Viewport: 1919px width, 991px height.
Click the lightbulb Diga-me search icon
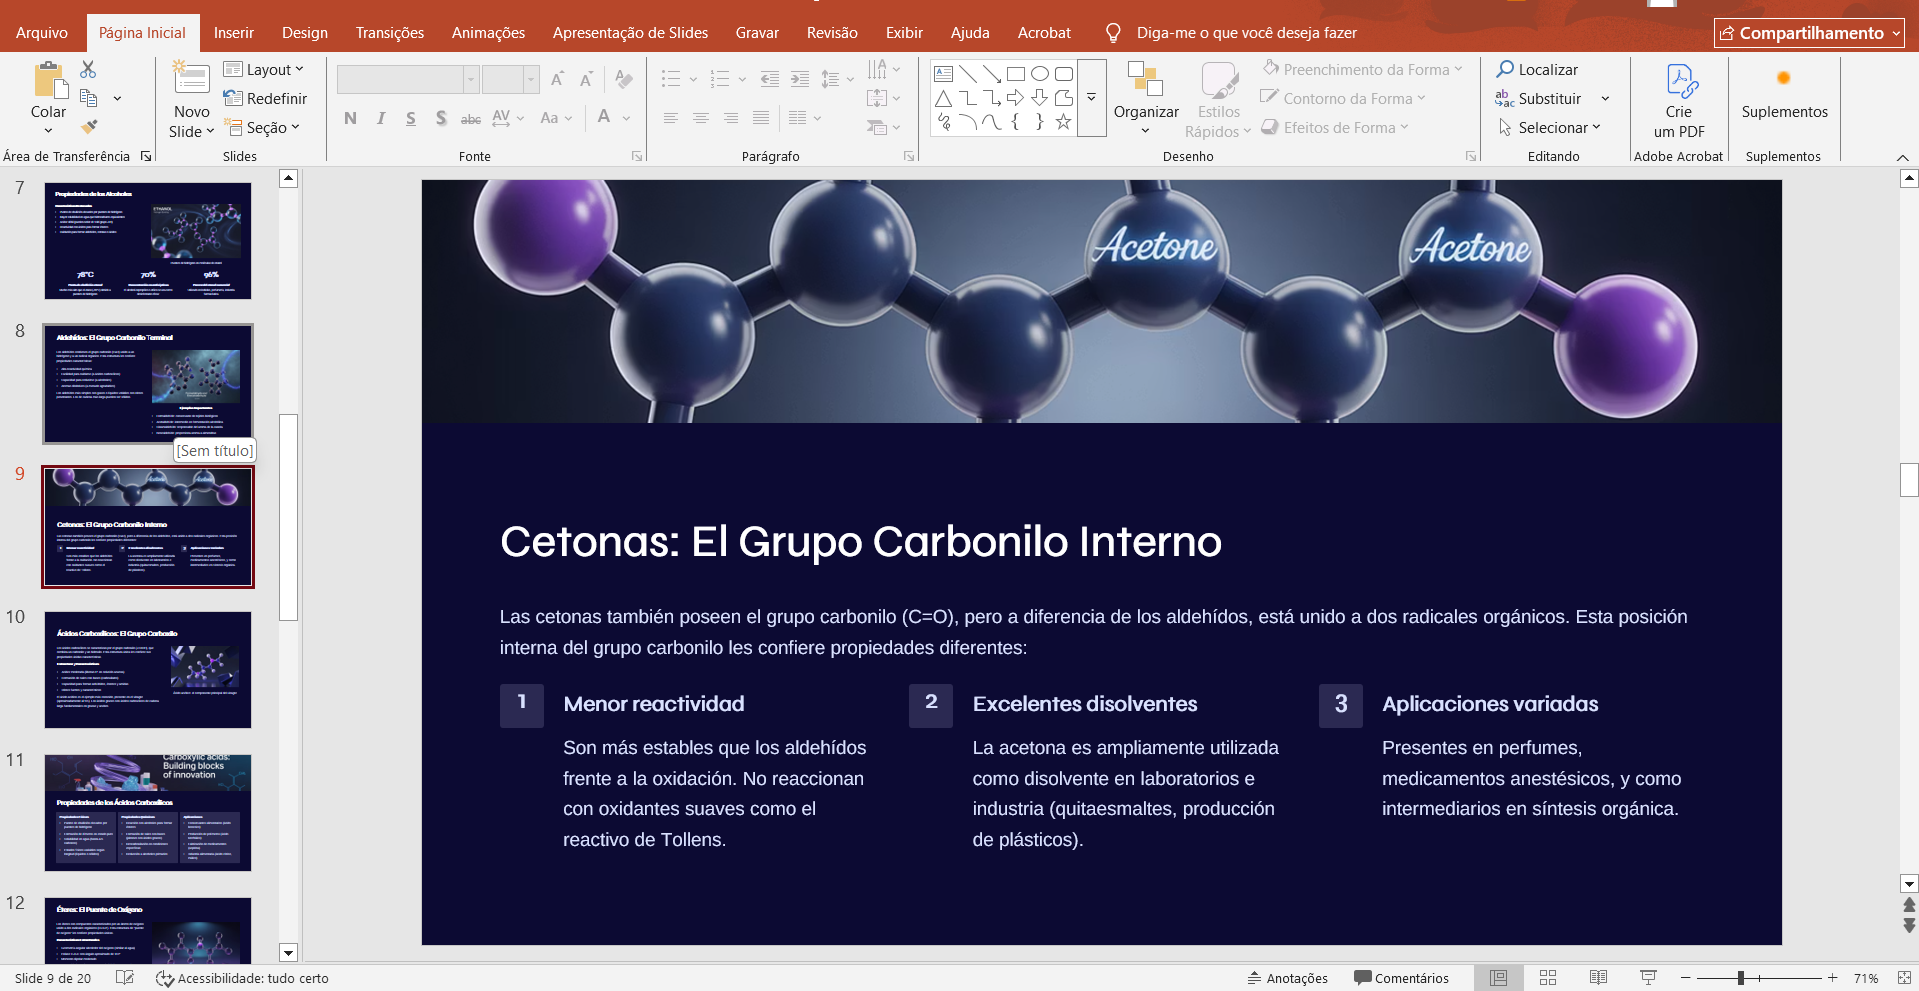tap(1113, 33)
